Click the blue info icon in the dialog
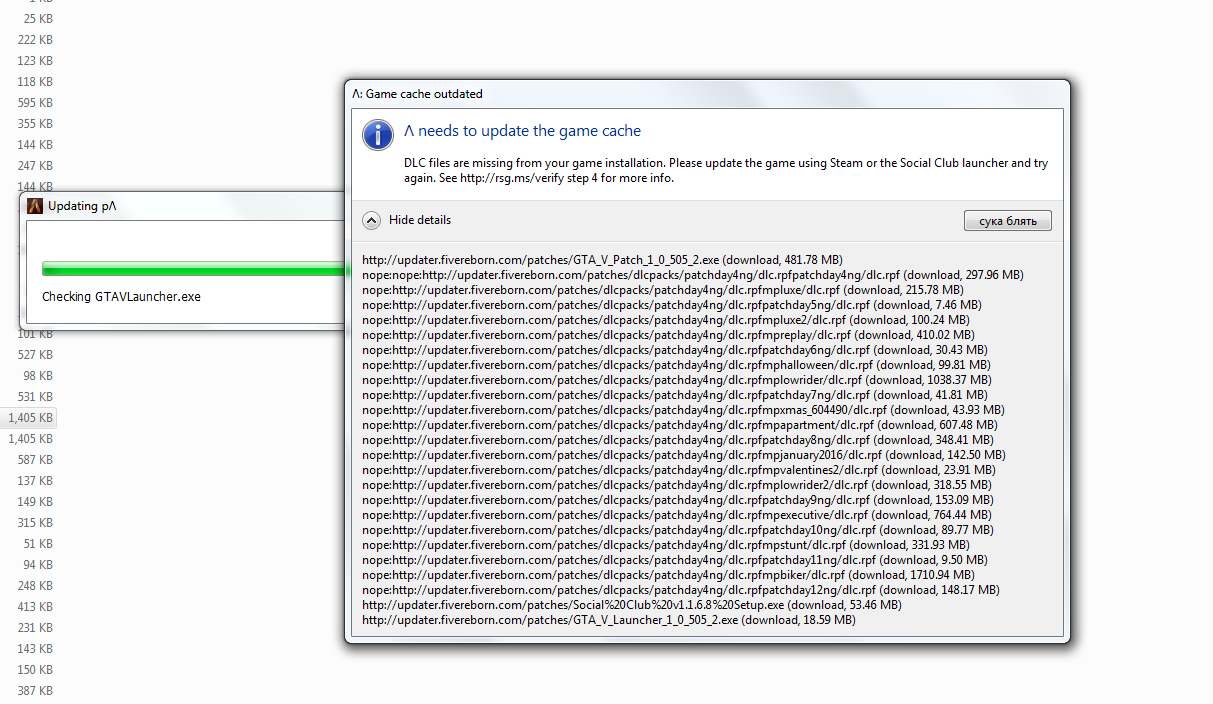This screenshot has width=1213, height=704. click(377, 134)
